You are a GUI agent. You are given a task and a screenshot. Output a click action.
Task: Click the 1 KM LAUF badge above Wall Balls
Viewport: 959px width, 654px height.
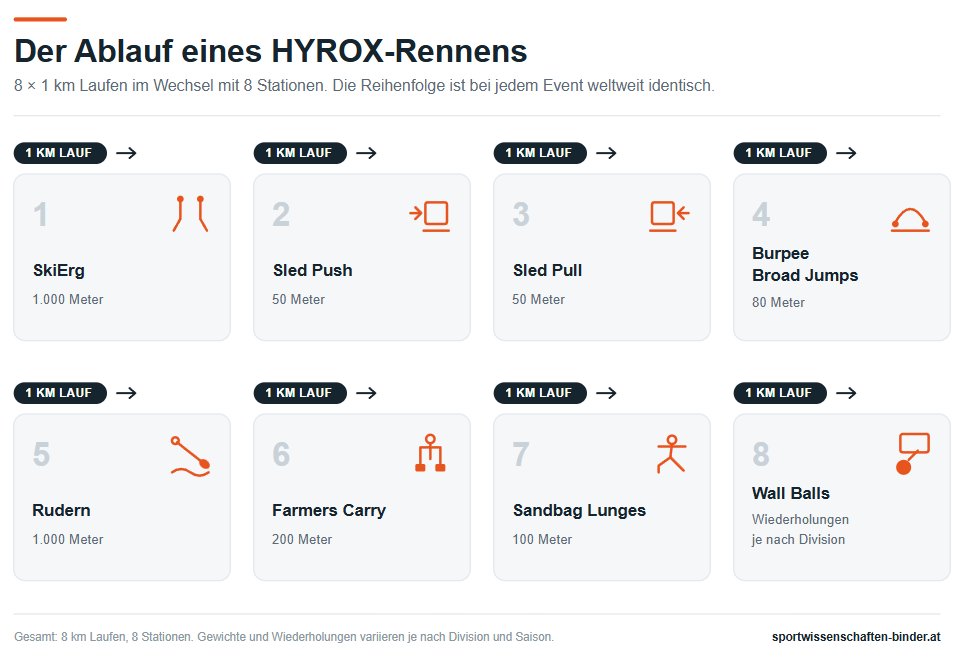point(780,393)
